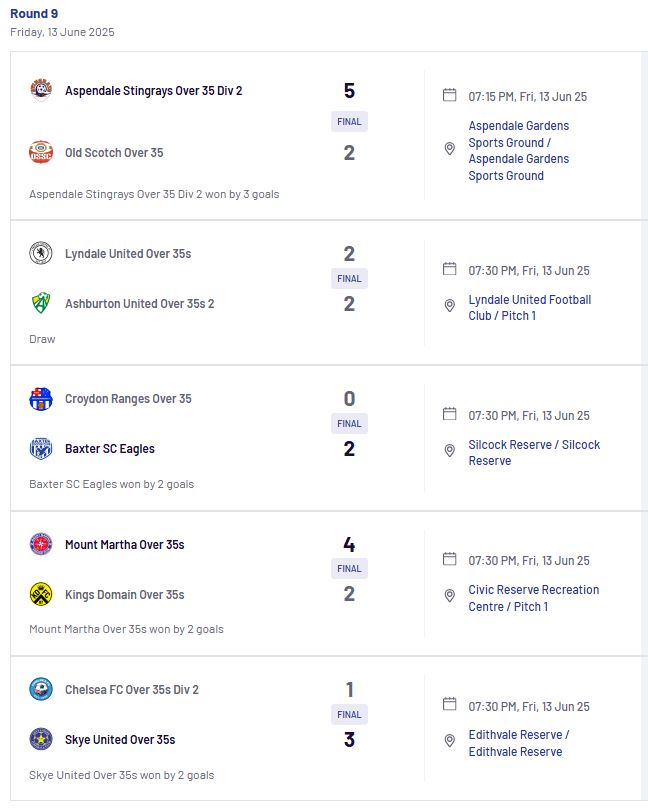648x808 pixels.
Task: Click location pin icon beside Edithvale Reserve
Action: 450,740
